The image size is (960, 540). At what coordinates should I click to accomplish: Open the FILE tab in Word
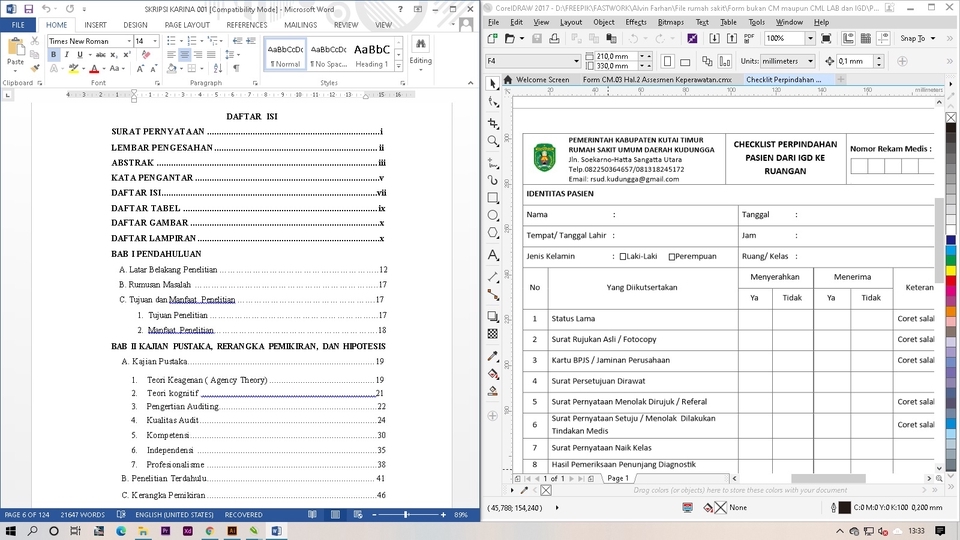tap(18, 25)
